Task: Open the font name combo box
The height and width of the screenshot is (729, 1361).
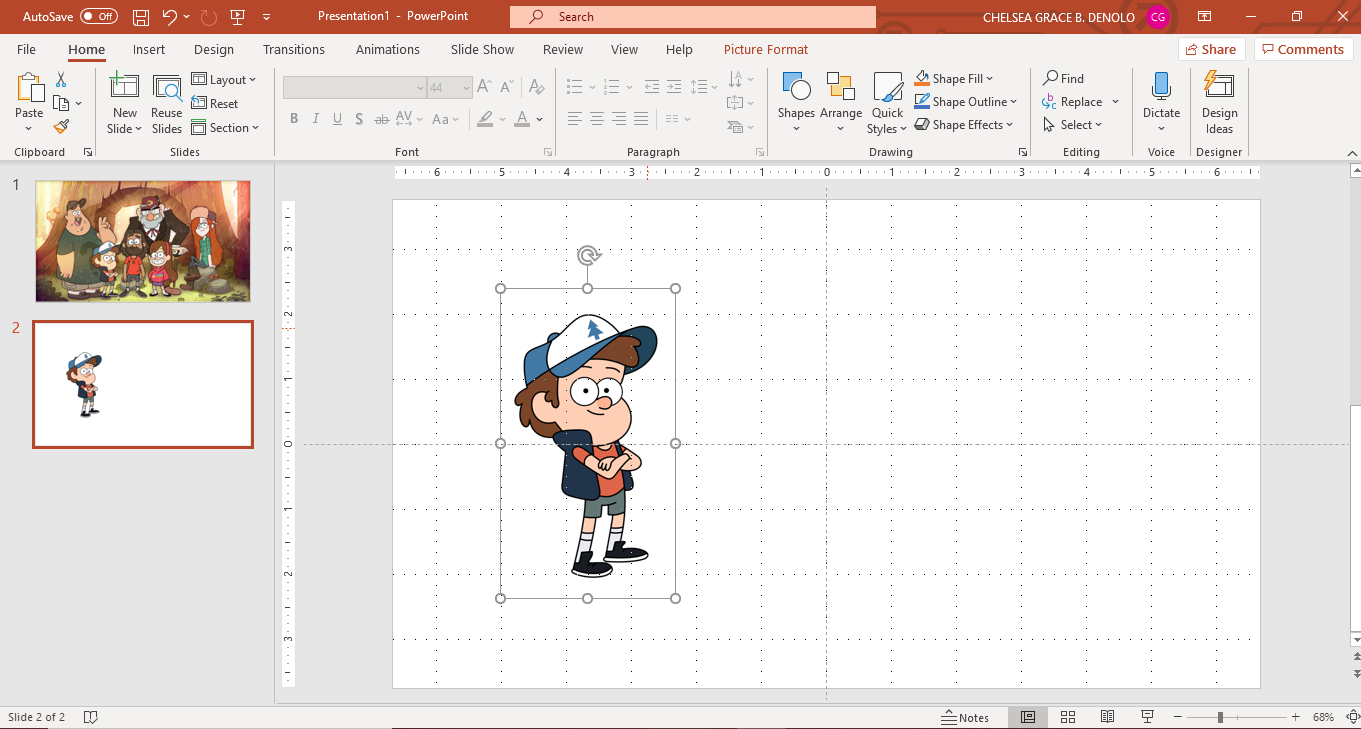Action: tap(355, 88)
